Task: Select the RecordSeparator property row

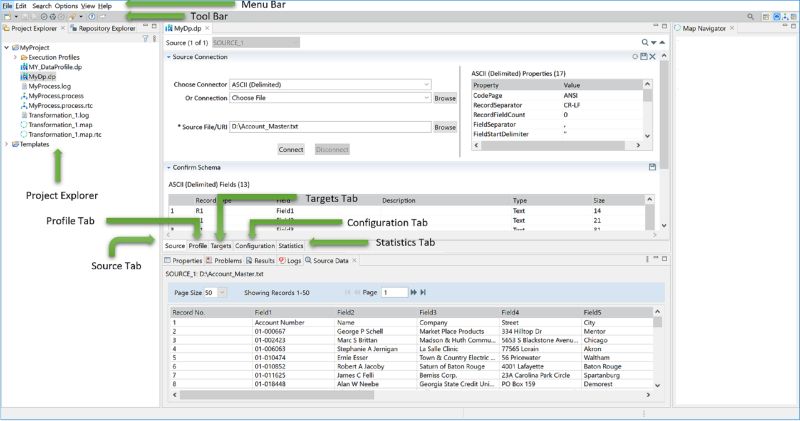Action: tap(557, 105)
